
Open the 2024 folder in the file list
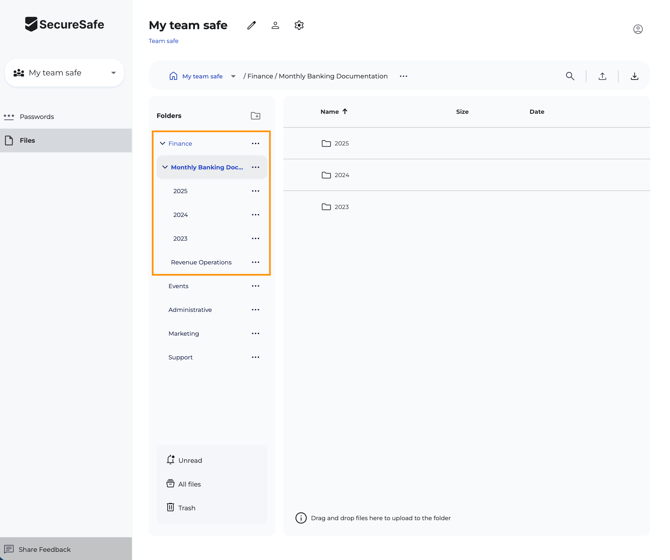point(341,175)
